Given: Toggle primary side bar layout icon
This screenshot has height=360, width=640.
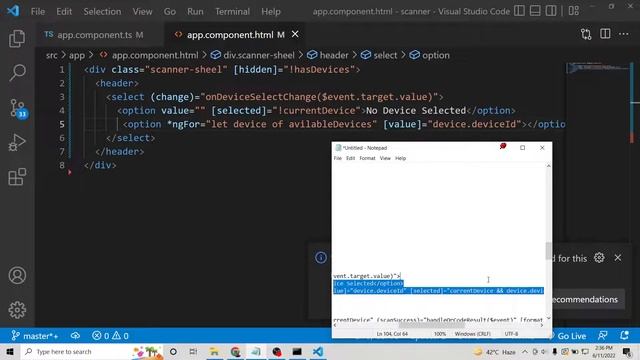Looking at the screenshot, I should tap(519, 11).
